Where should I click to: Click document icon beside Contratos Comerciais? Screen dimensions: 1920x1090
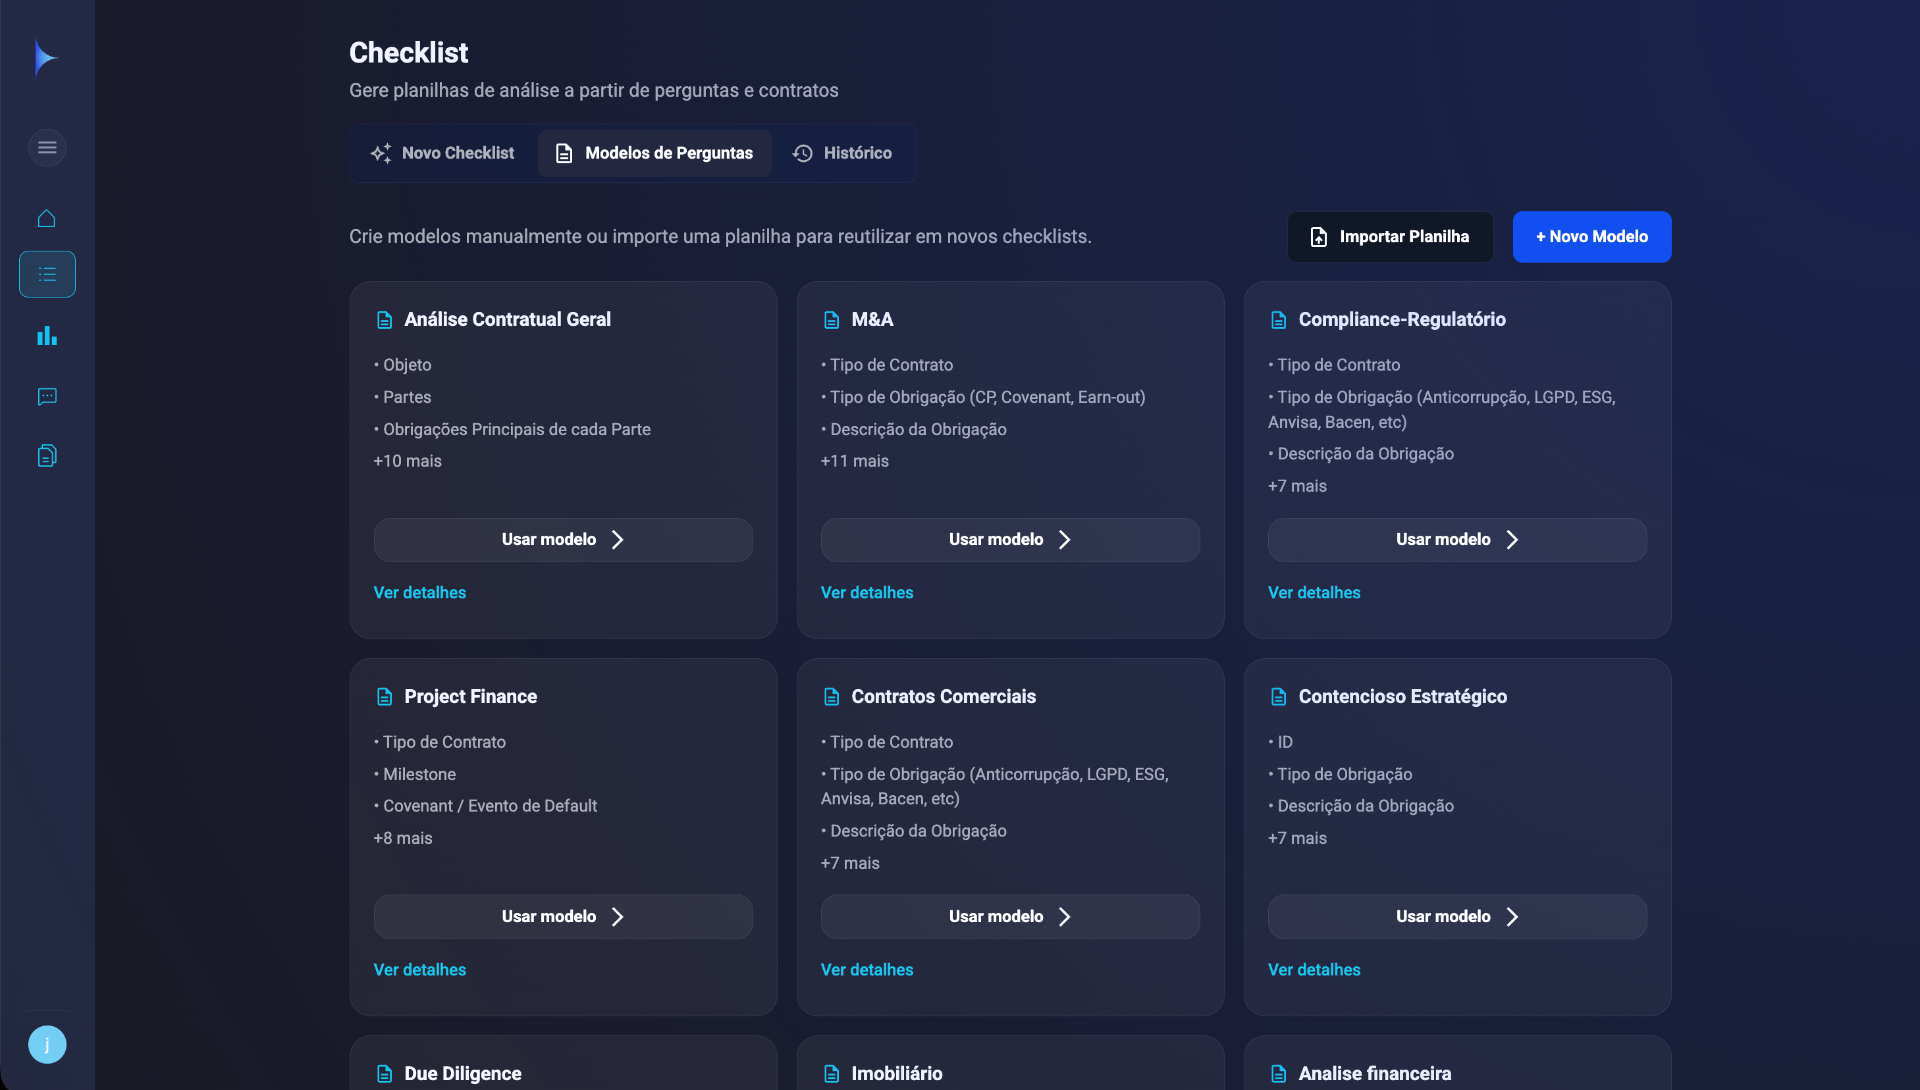point(831,697)
